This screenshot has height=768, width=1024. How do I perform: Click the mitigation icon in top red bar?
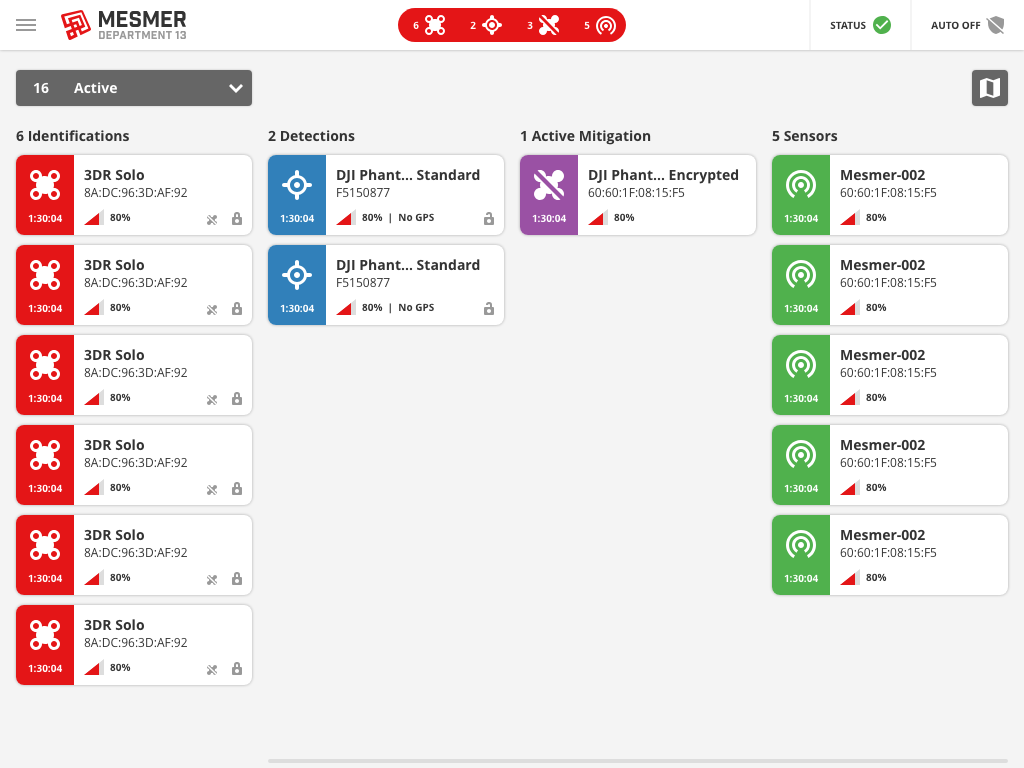tap(548, 25)
